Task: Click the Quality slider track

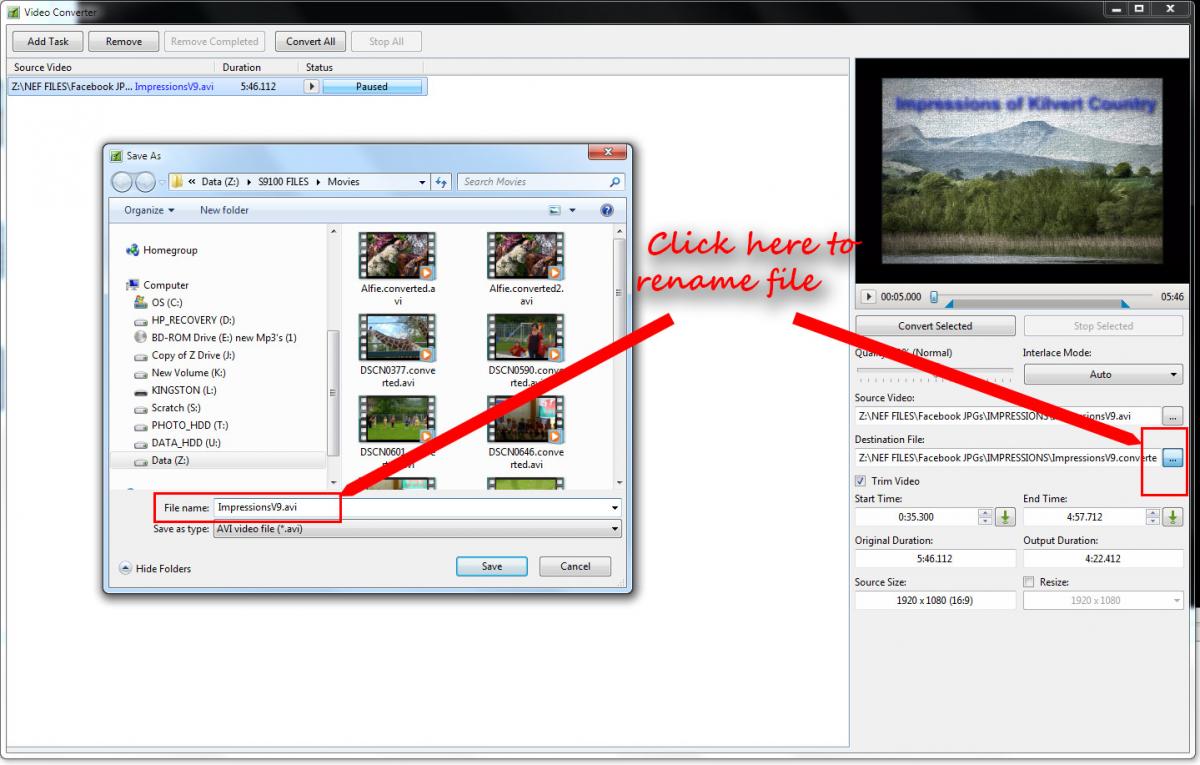Action: click(935, 370)
